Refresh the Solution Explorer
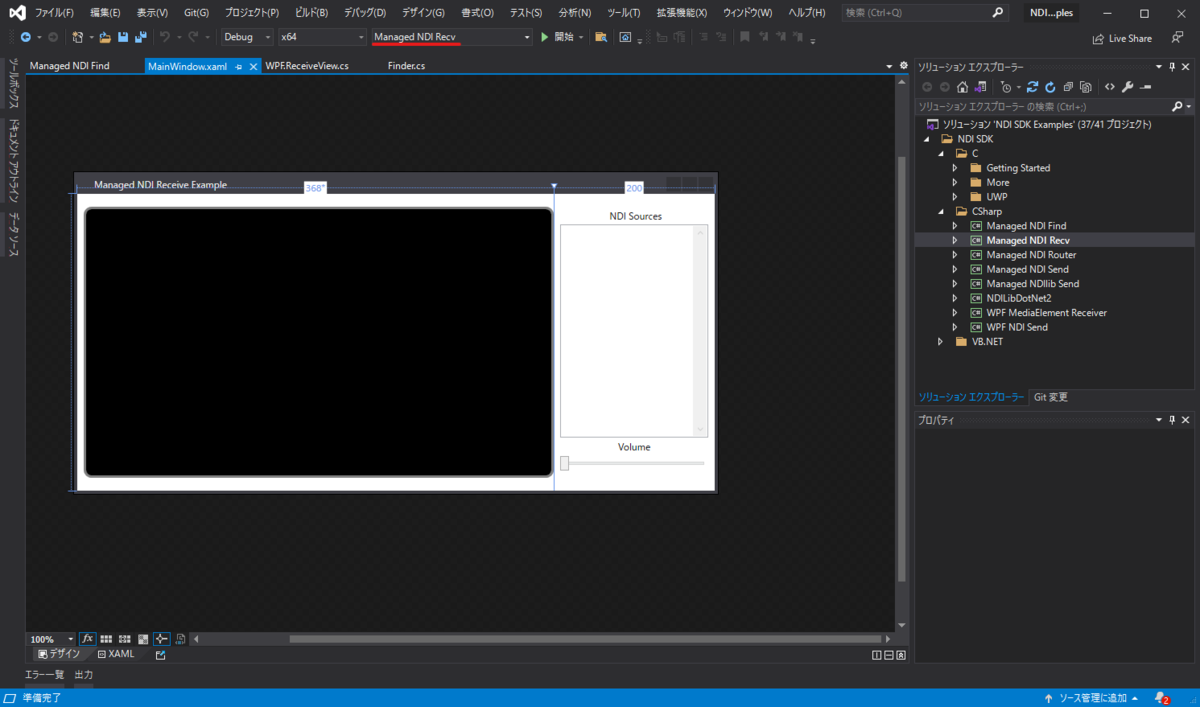This screenshot has width=1200, height=707. tap(1050, 87)
